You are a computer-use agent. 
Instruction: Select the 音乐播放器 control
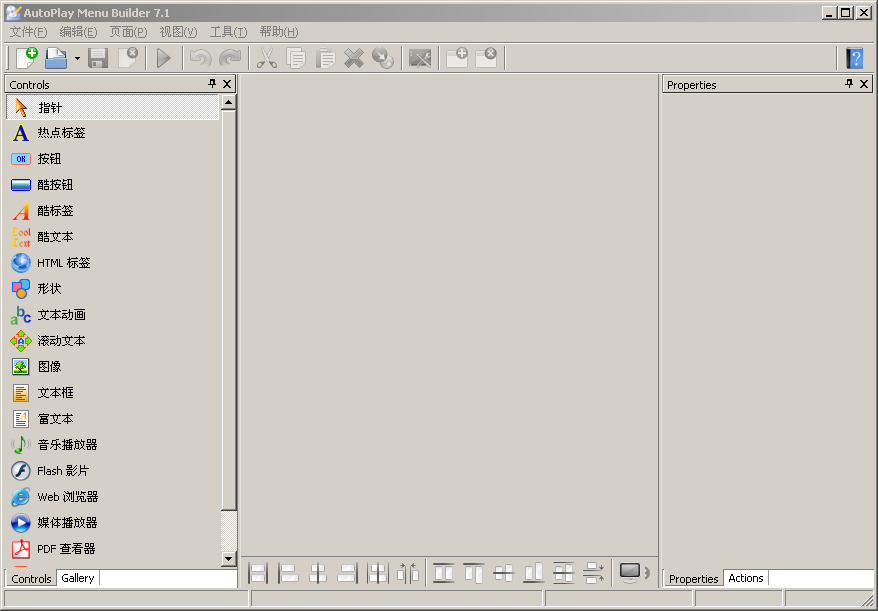113,445
